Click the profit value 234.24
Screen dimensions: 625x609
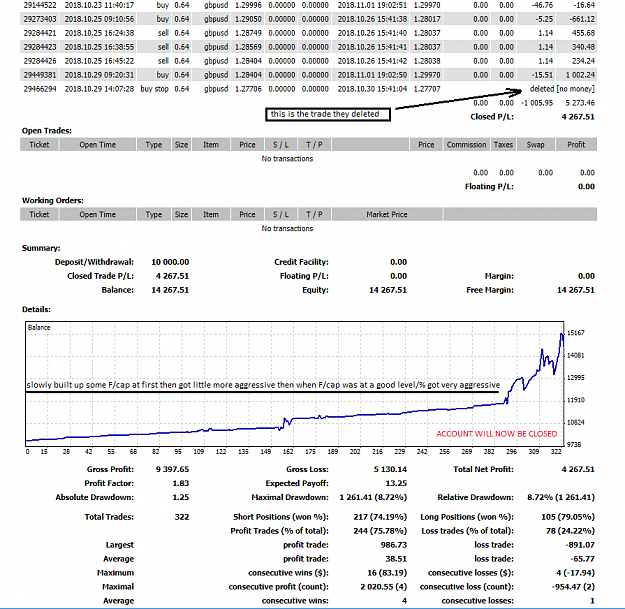(583, 61)
